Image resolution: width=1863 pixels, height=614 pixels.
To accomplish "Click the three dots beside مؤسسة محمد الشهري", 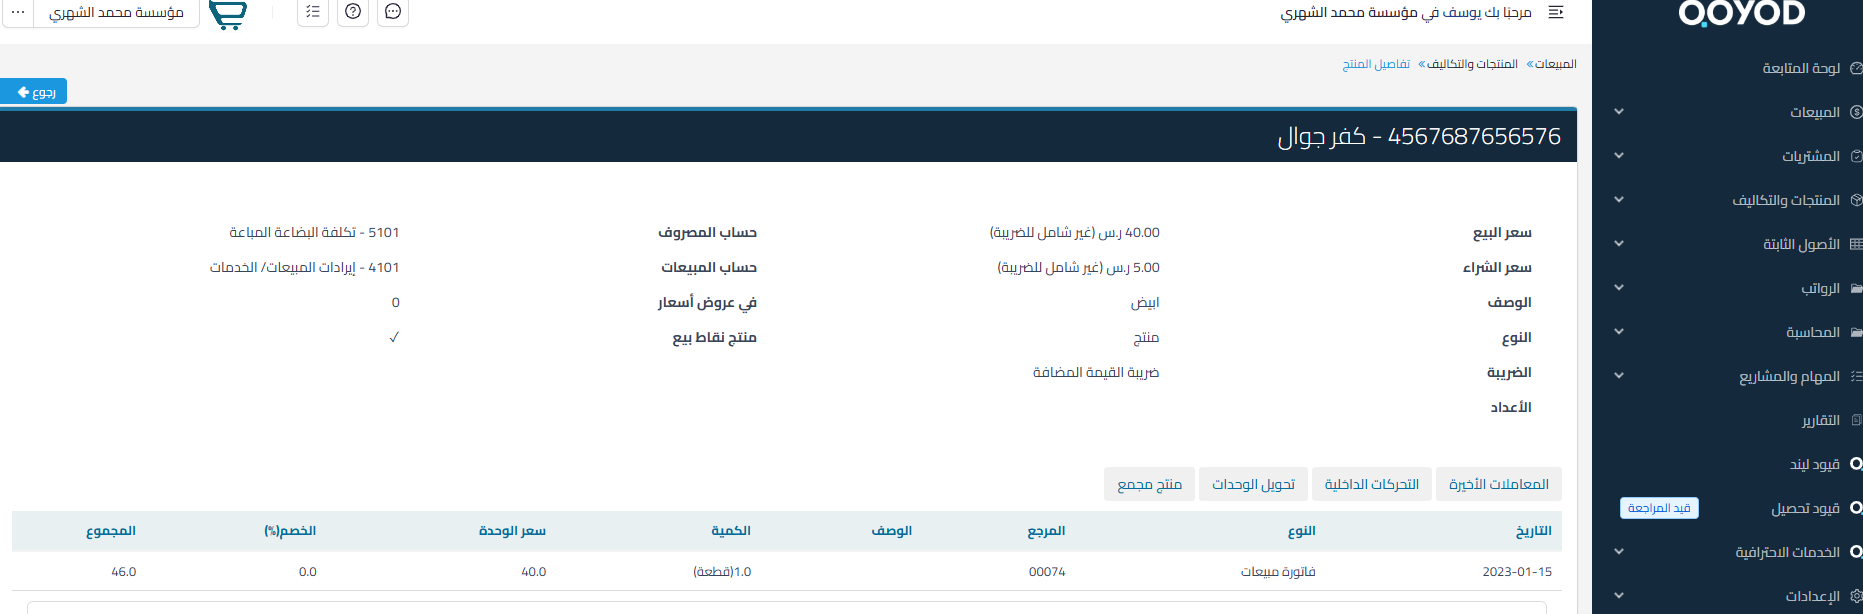I will pos(18,12).
